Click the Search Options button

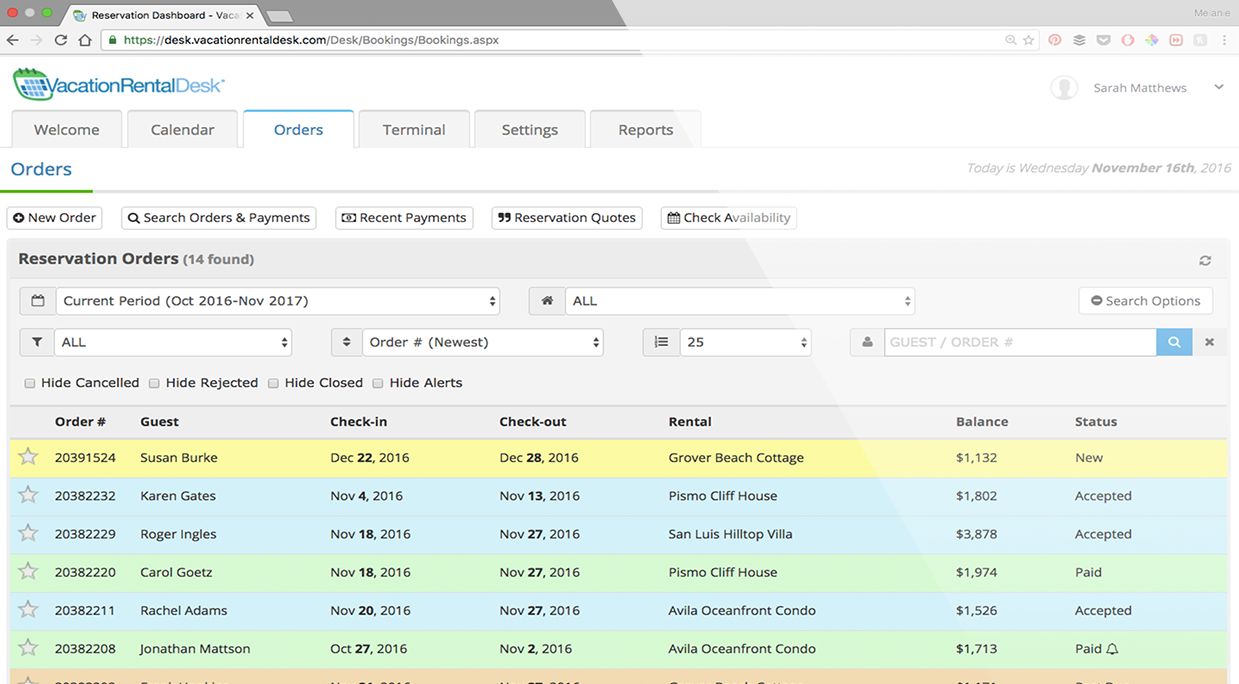[x=1146, y=301]
